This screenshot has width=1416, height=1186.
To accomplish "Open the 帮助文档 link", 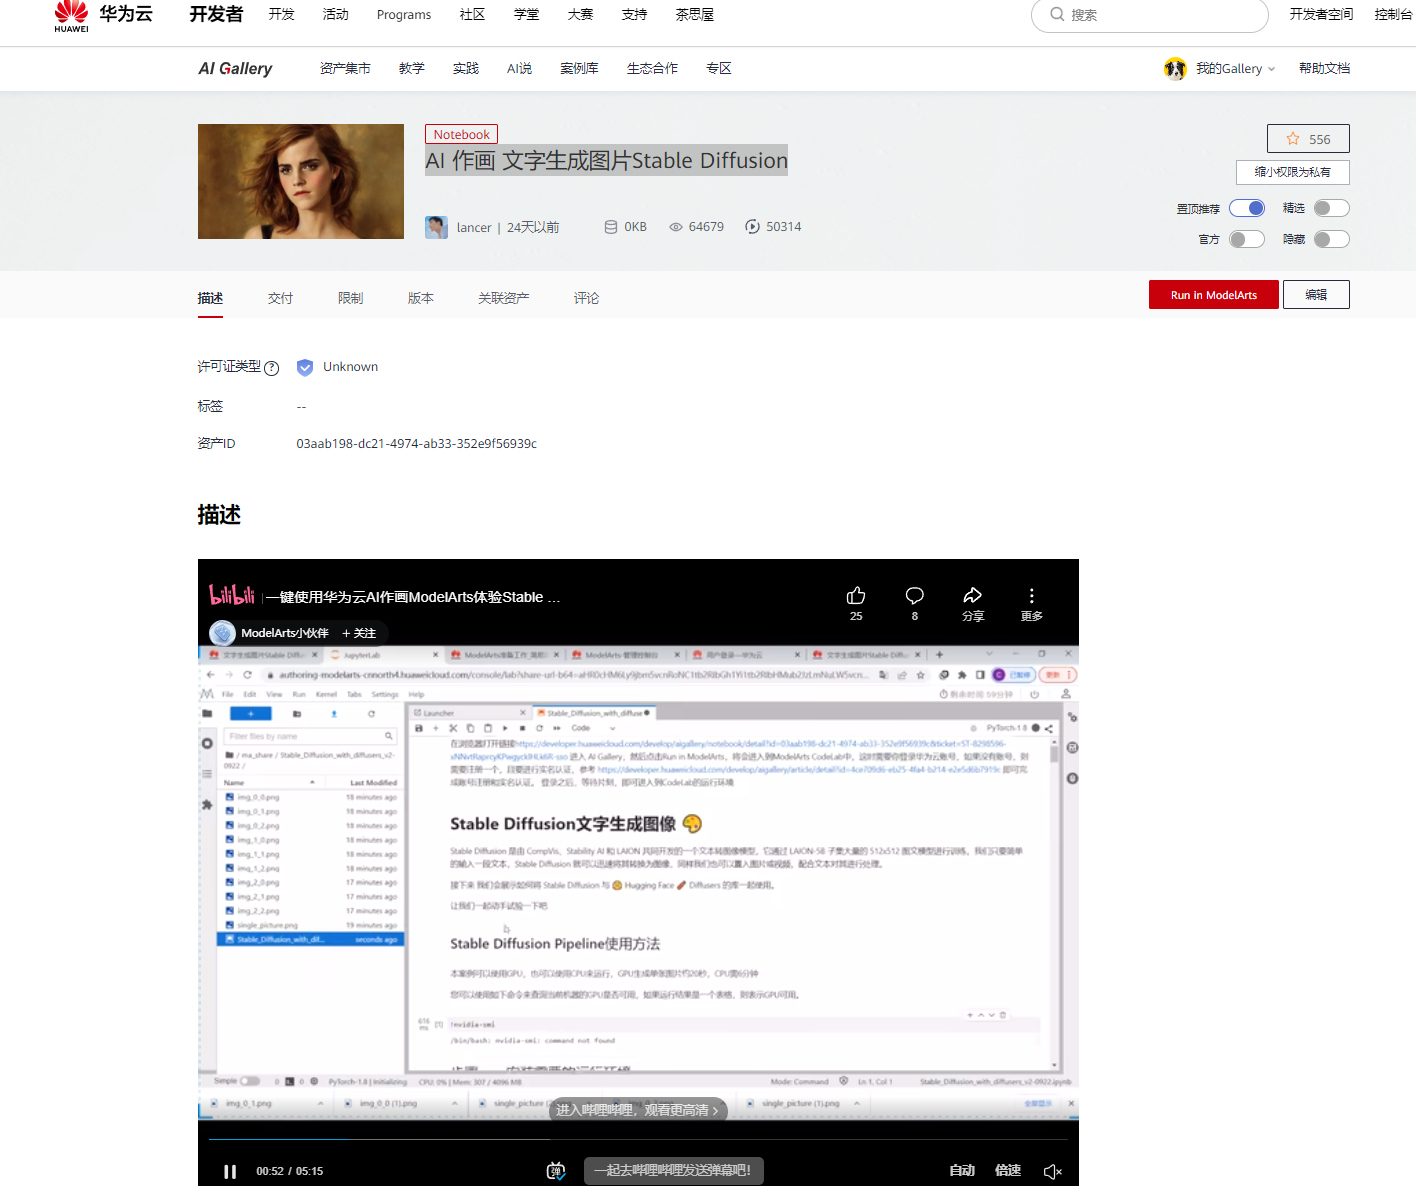I will coord(1324,68).
